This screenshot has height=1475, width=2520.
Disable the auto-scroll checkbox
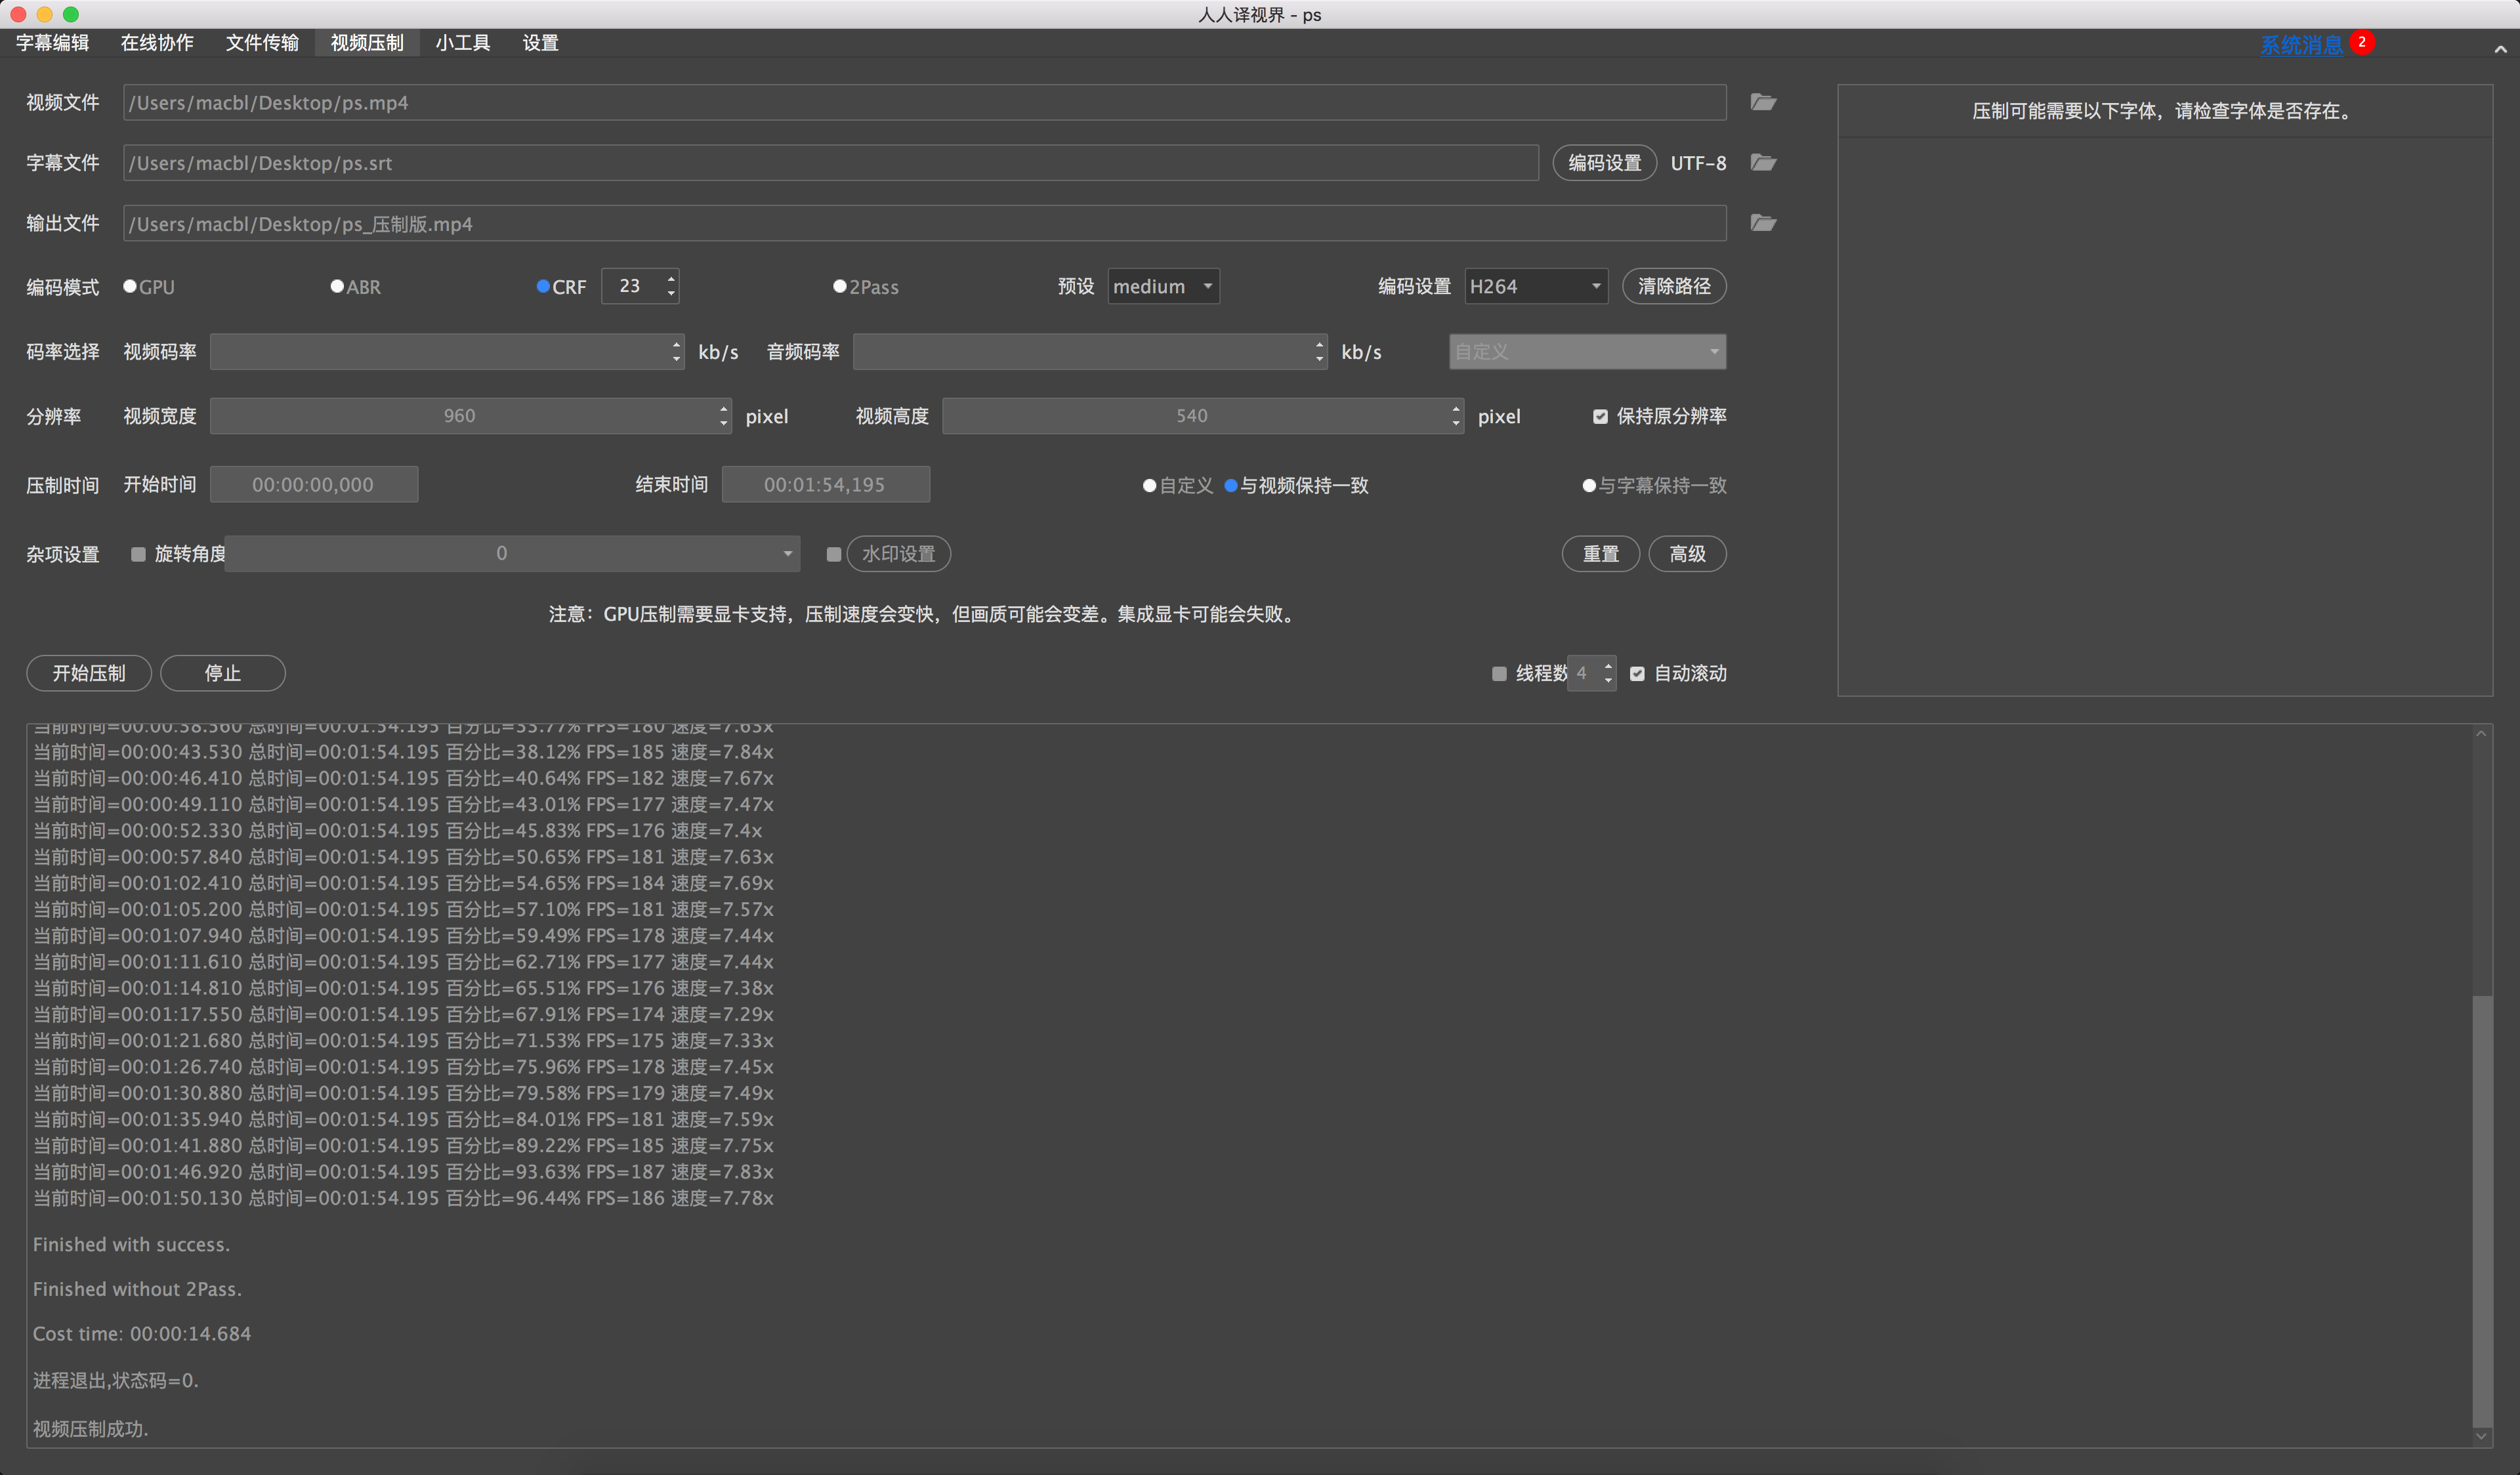(1637, 673)
